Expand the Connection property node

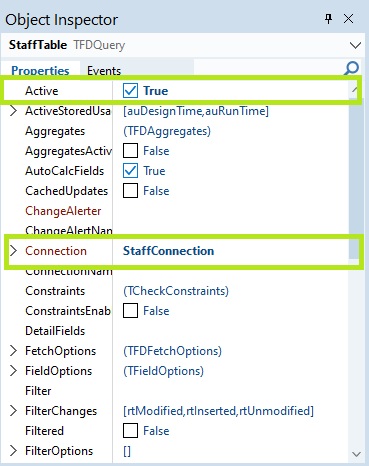click(13, 251)
